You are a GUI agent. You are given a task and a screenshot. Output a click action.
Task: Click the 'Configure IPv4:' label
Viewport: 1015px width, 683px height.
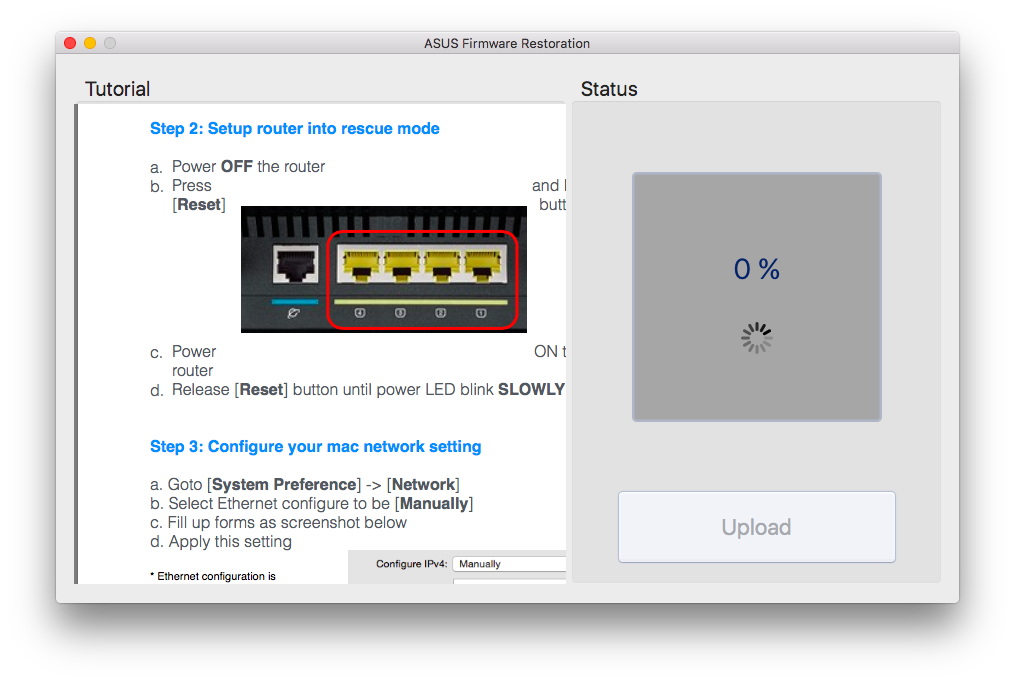[x=411, y=564]
